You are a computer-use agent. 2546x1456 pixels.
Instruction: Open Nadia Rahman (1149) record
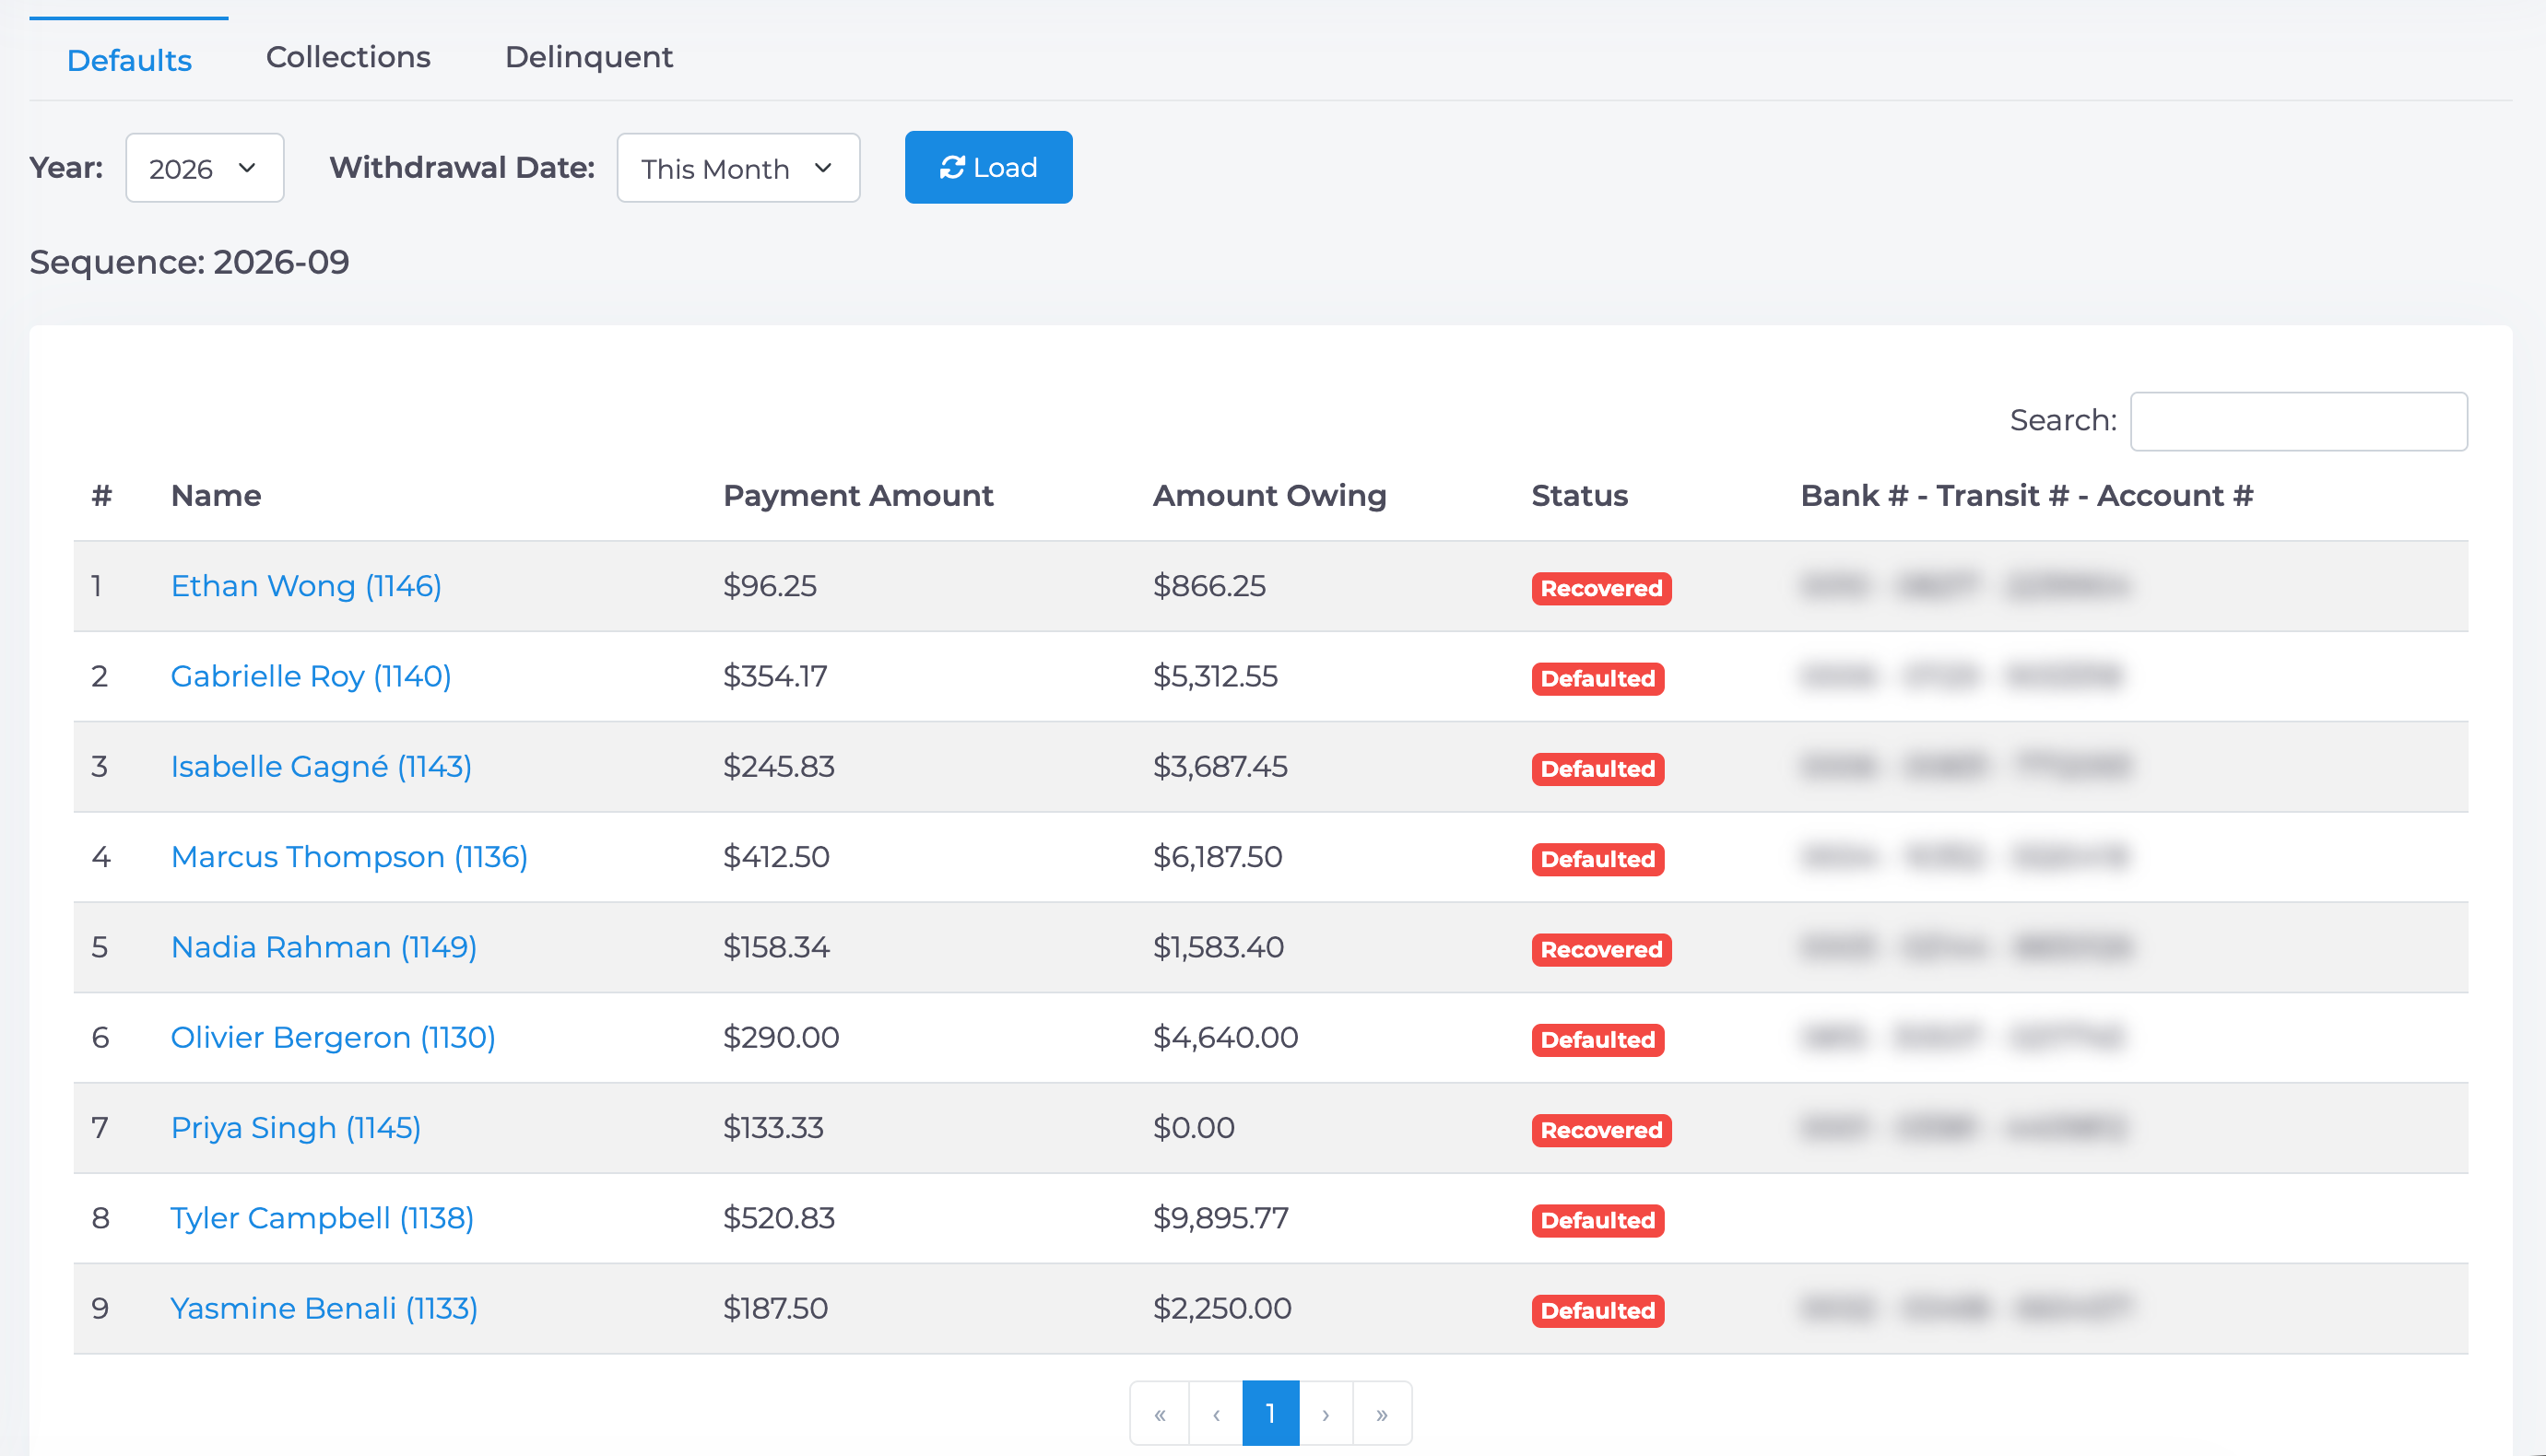pyautogui.click(x=324, y=947)
